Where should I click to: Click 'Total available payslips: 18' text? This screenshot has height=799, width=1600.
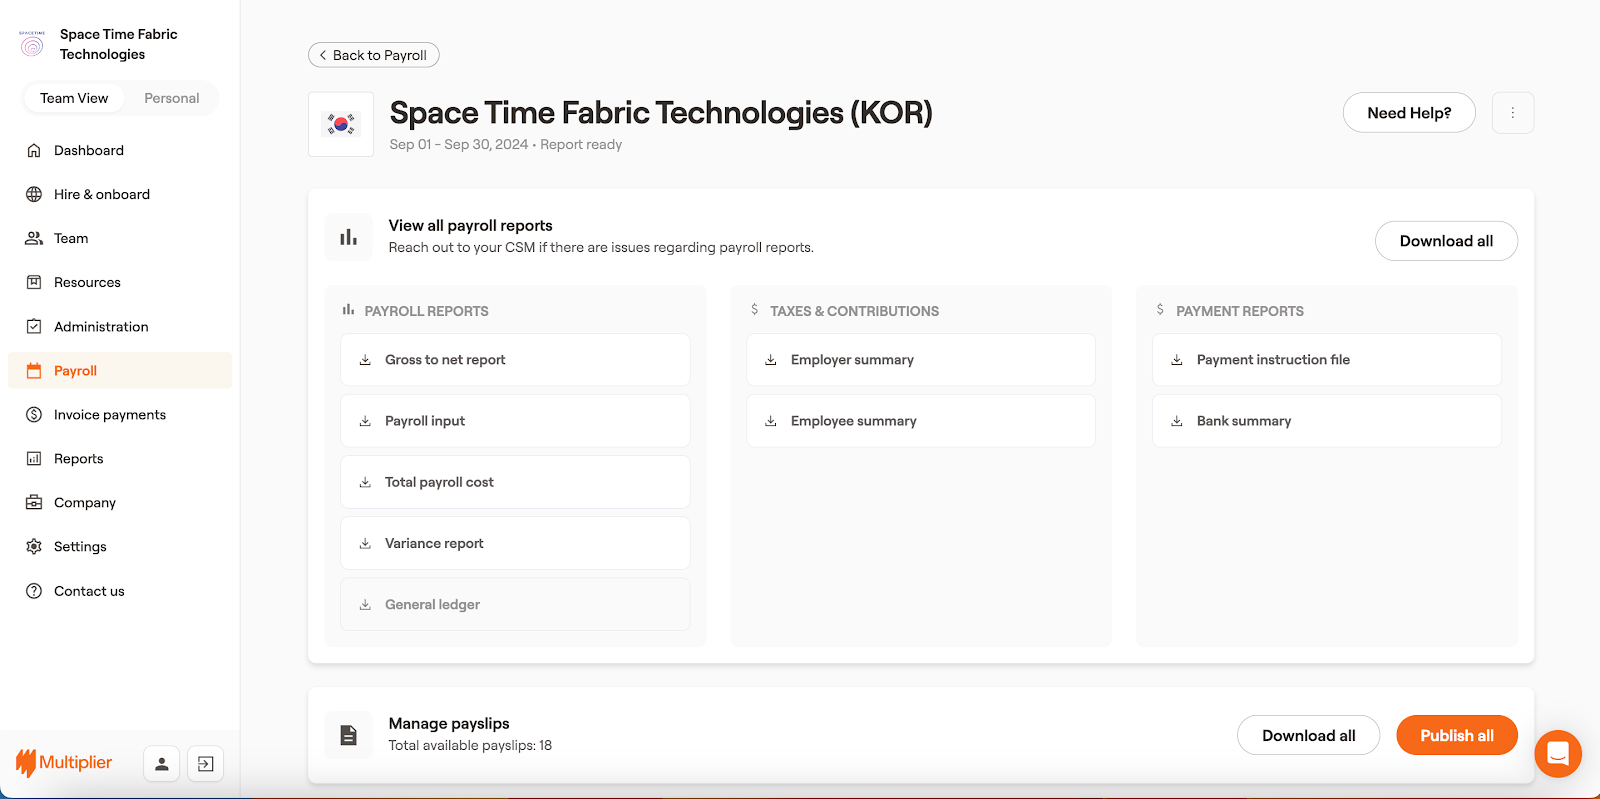tap(470, 746)
